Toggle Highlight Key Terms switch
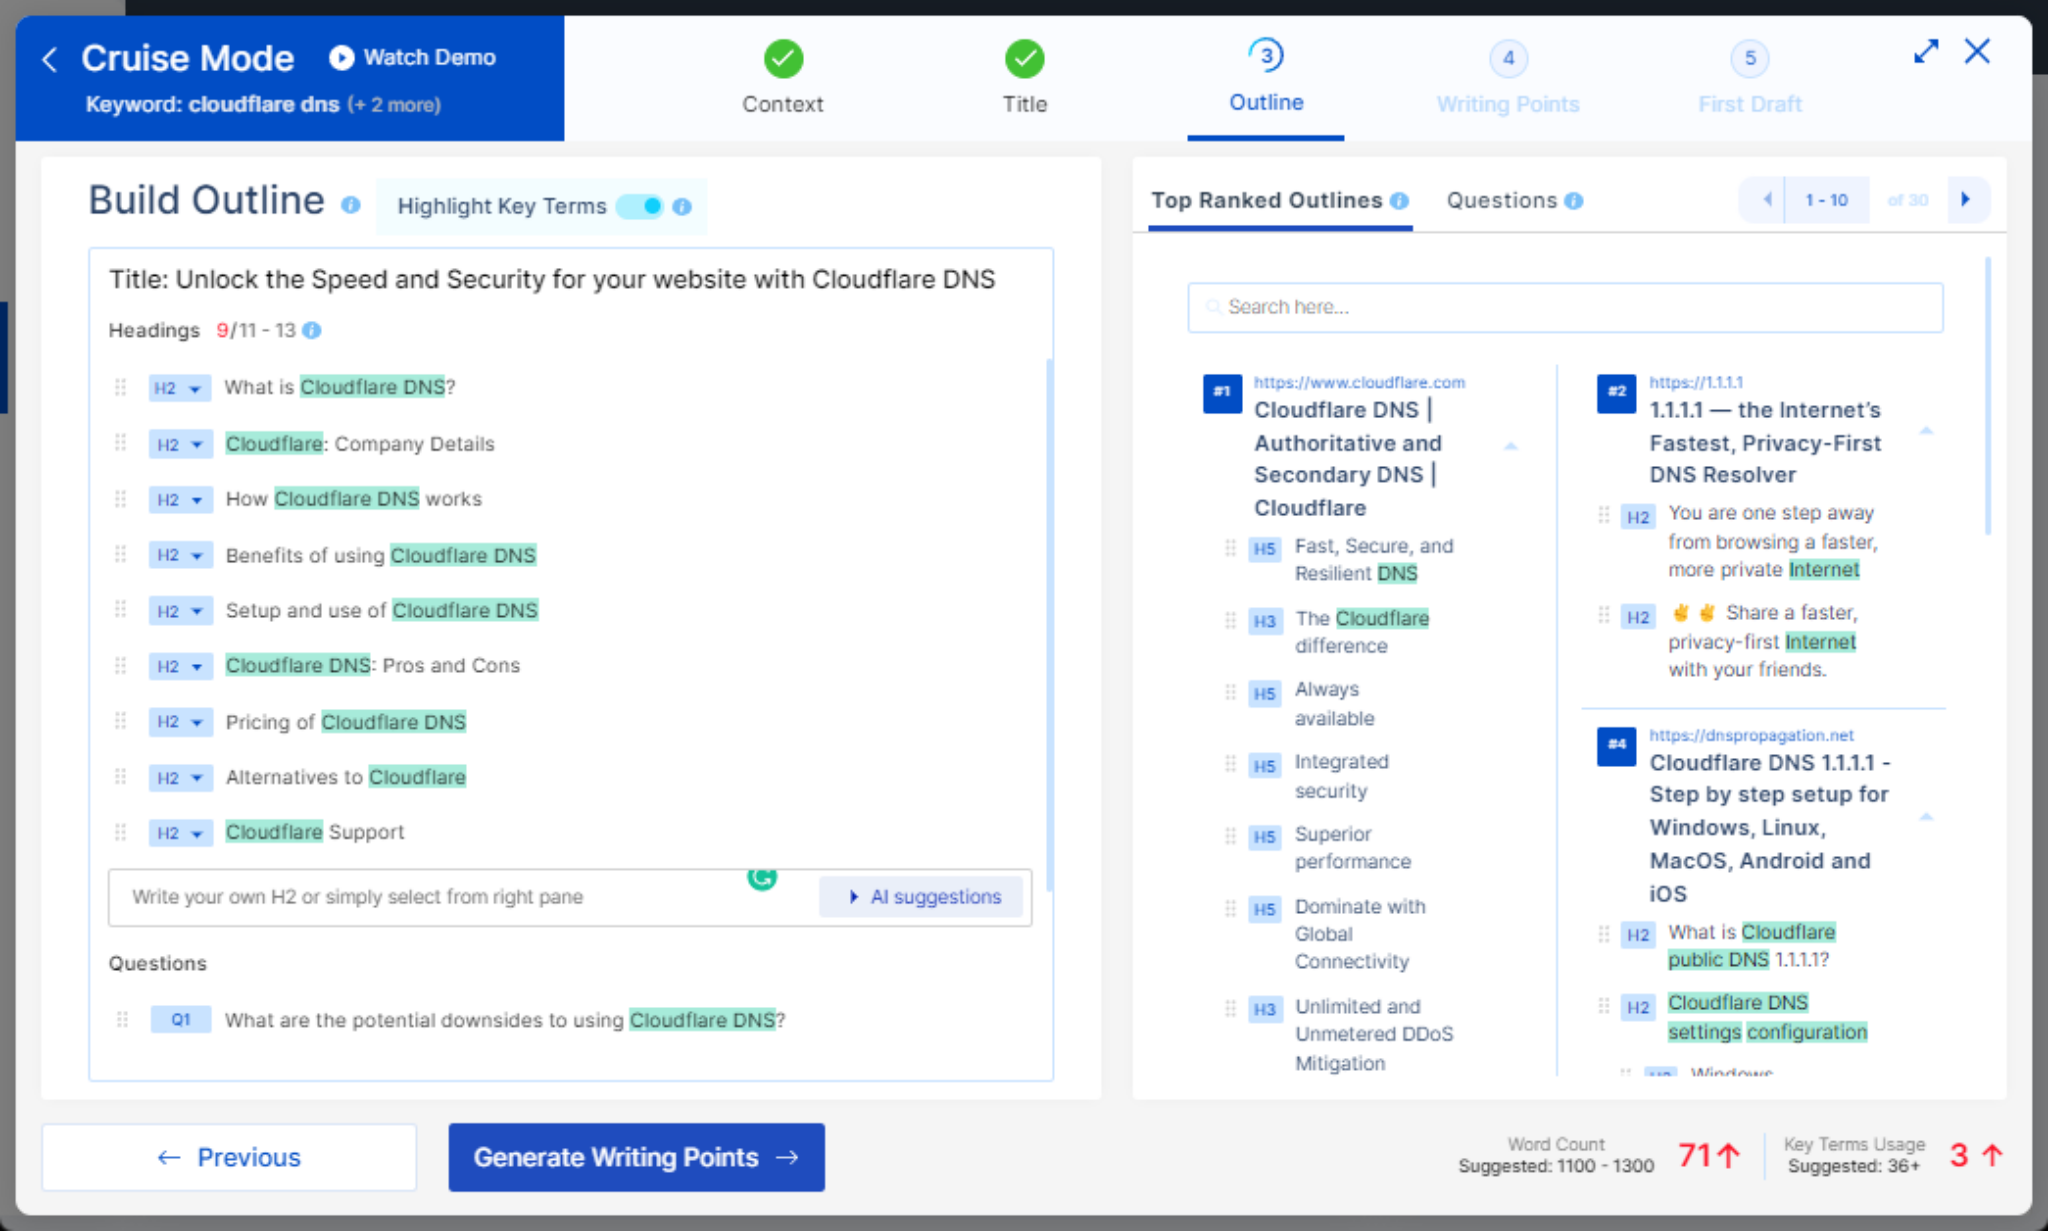This screenshot has height=1231, width=2048. 640,206
